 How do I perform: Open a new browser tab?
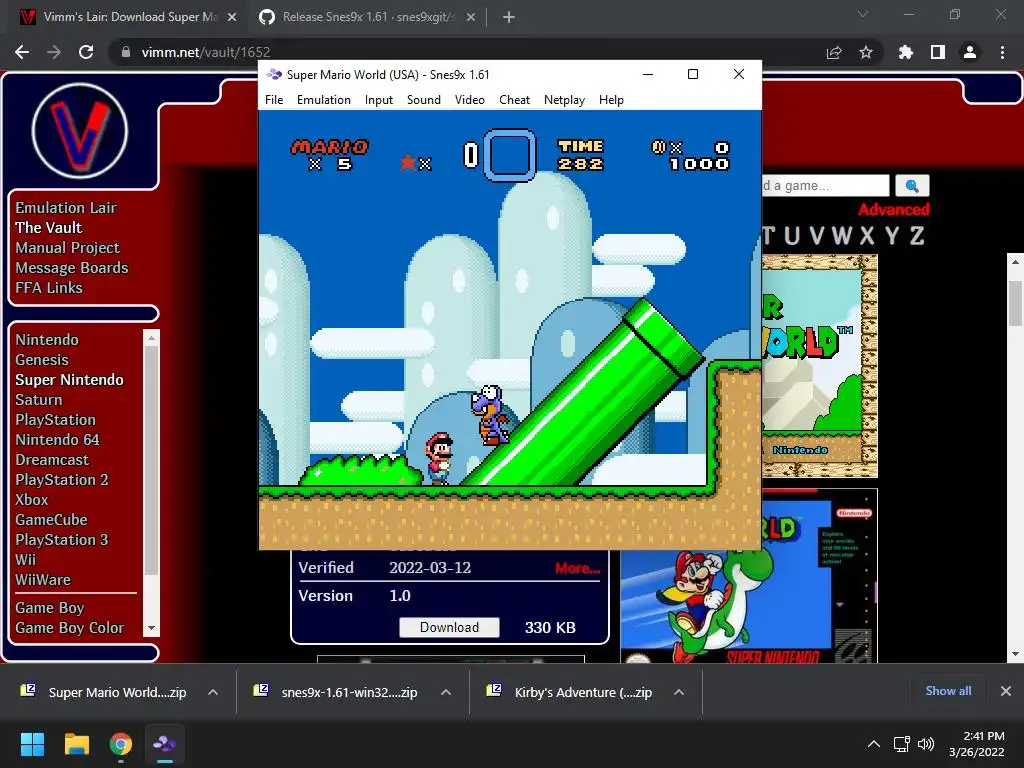pyautogui.click(x=509, y=18)
